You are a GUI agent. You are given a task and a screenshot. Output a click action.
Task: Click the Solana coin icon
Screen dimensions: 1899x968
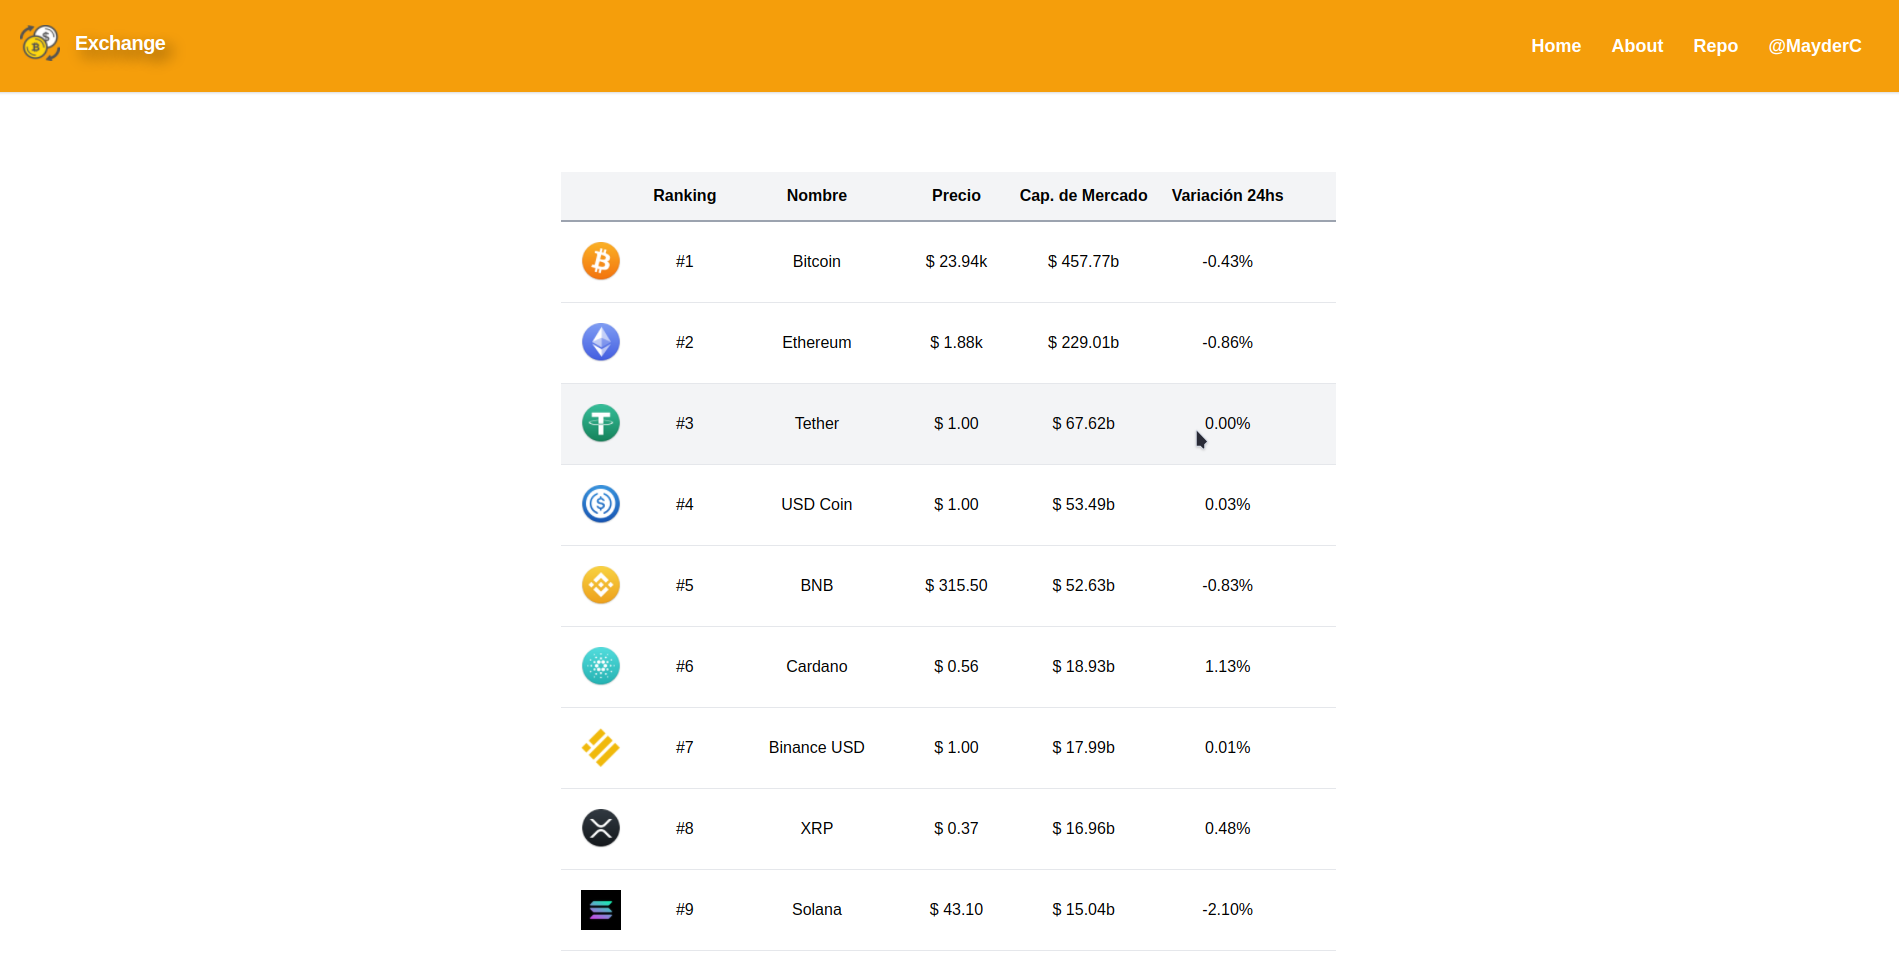click(601, 909)
